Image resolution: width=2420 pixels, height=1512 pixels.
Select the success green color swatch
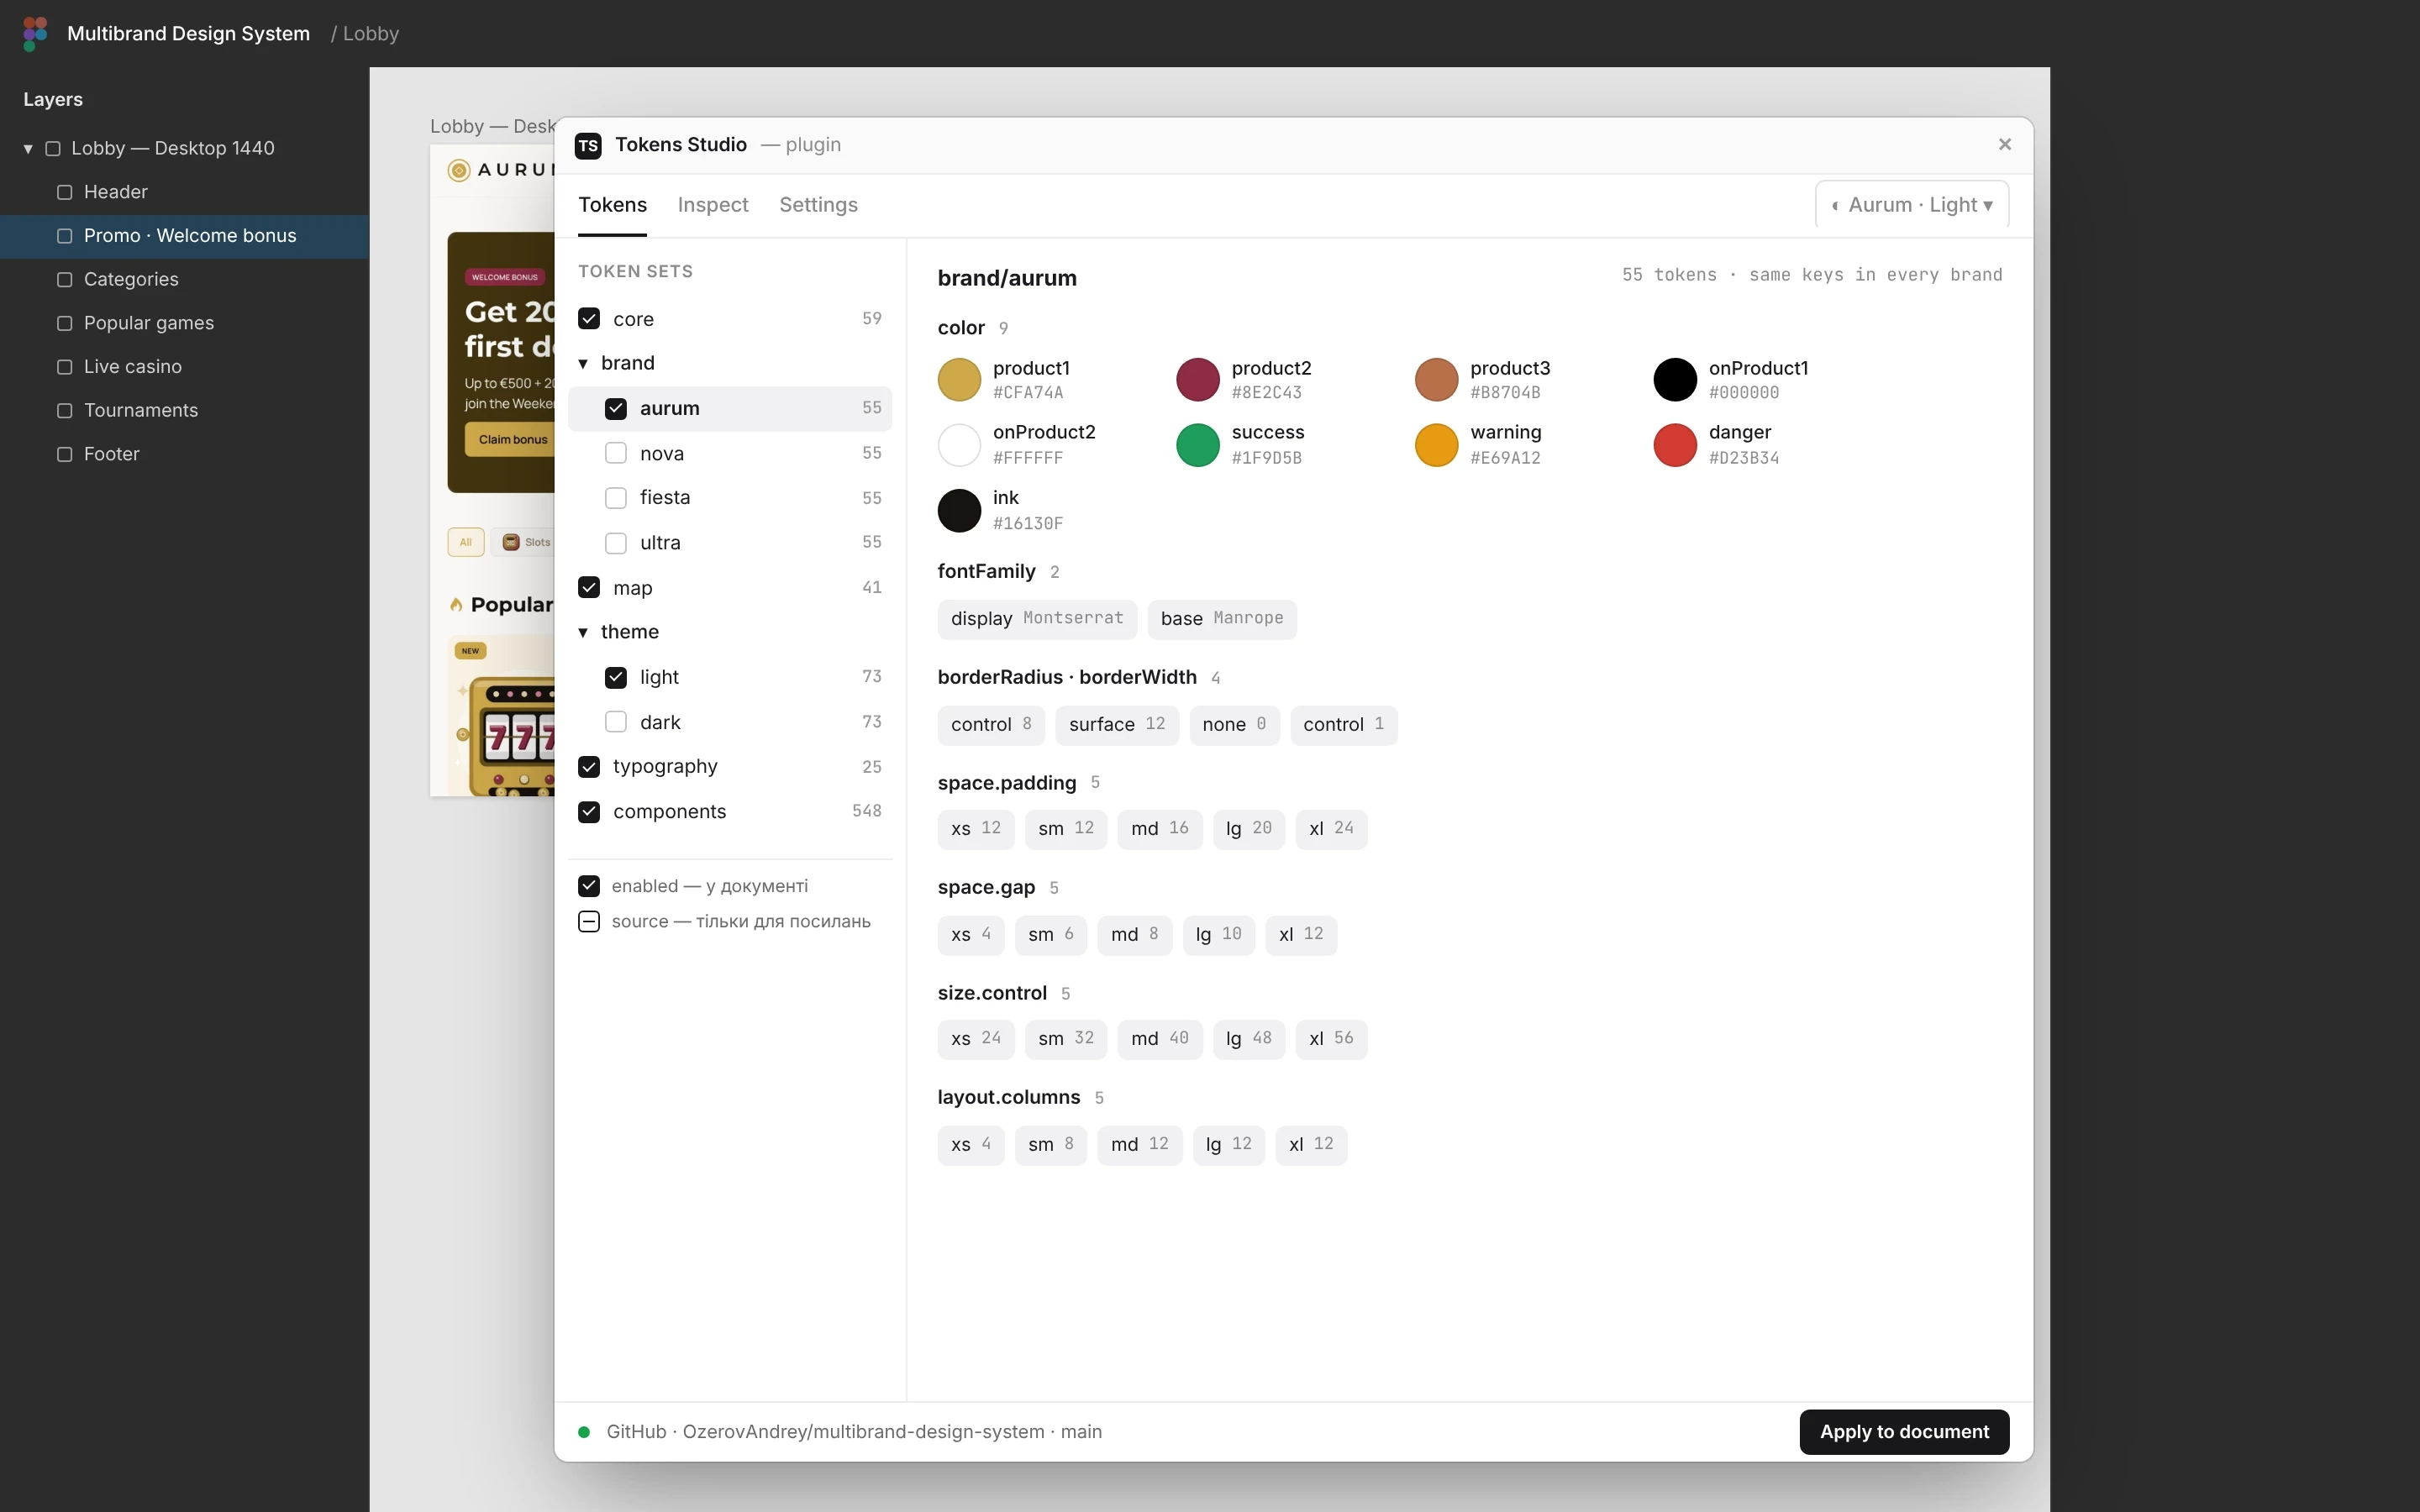point(1198,446)
